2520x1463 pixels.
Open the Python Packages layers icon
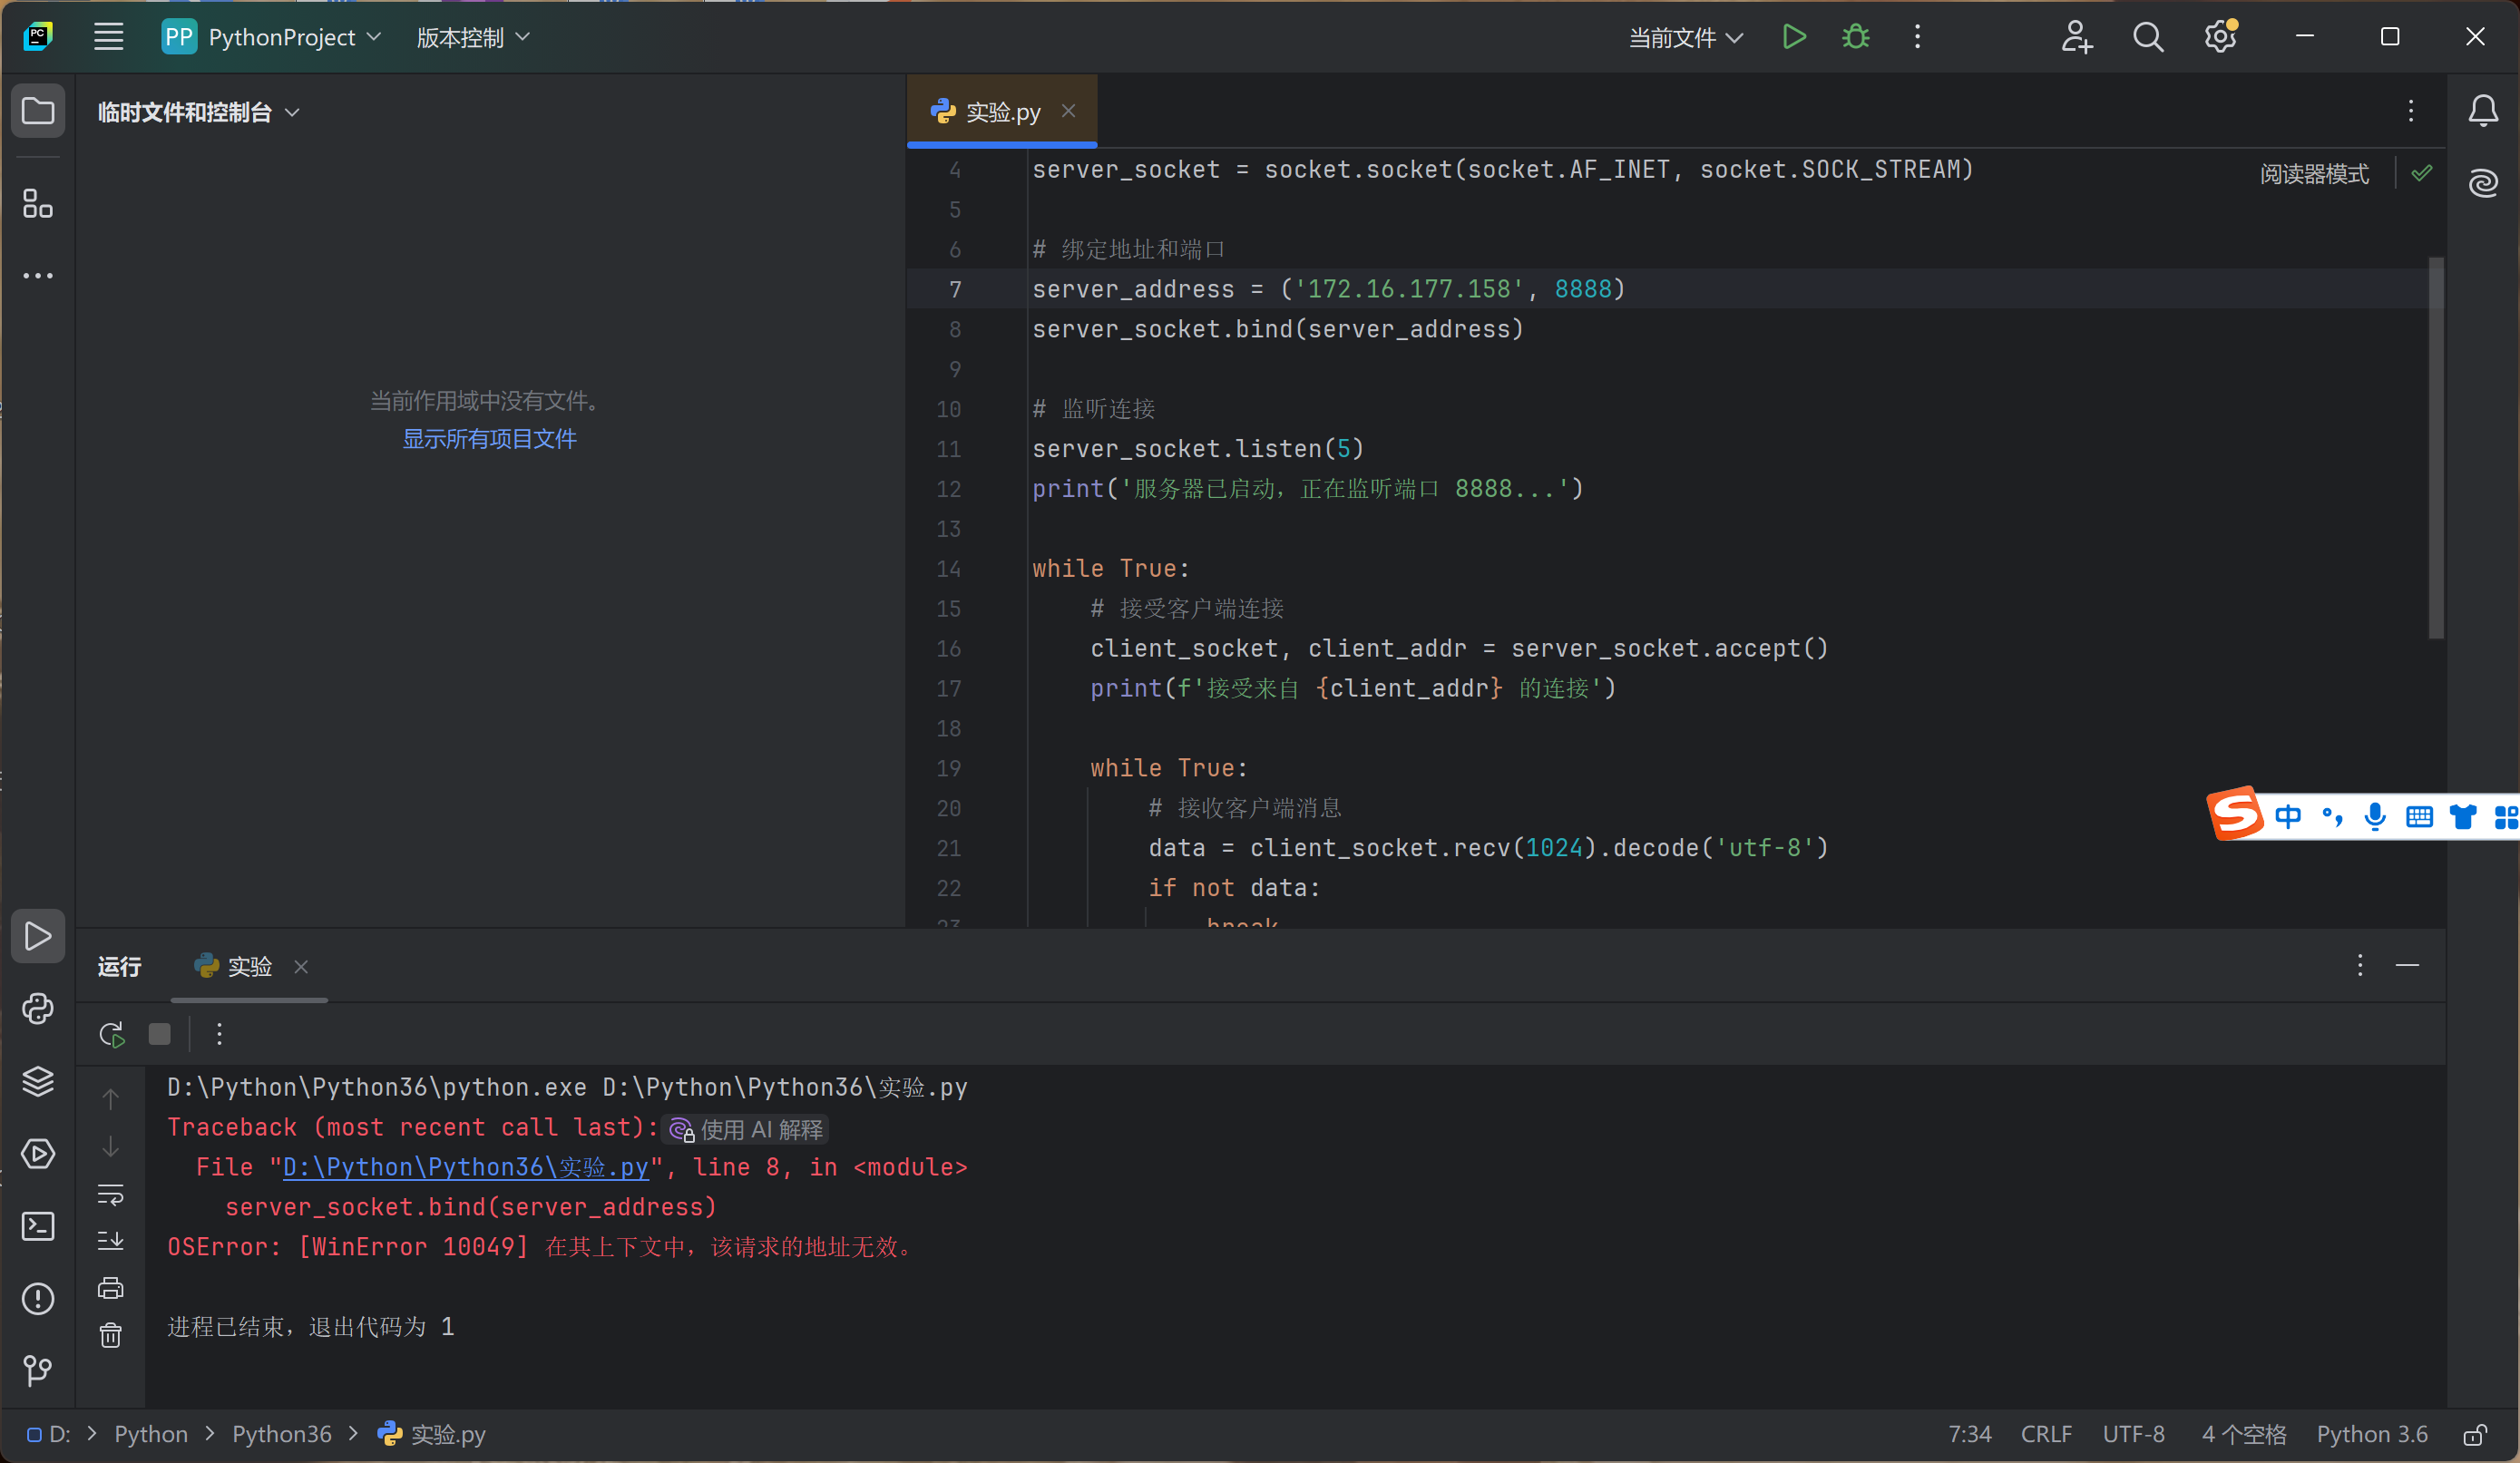coord(38,1081)
